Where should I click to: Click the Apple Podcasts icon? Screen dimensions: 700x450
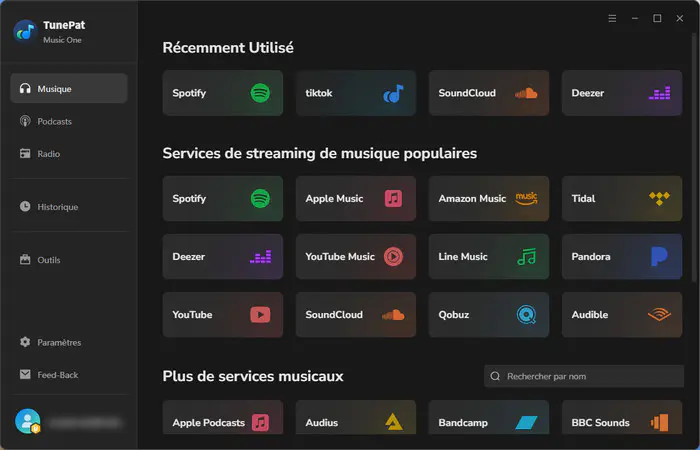point(260,422)
